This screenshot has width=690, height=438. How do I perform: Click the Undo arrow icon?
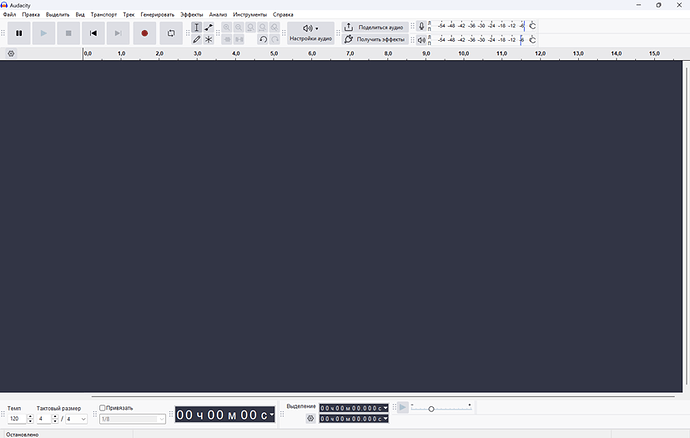click(263, 39)
